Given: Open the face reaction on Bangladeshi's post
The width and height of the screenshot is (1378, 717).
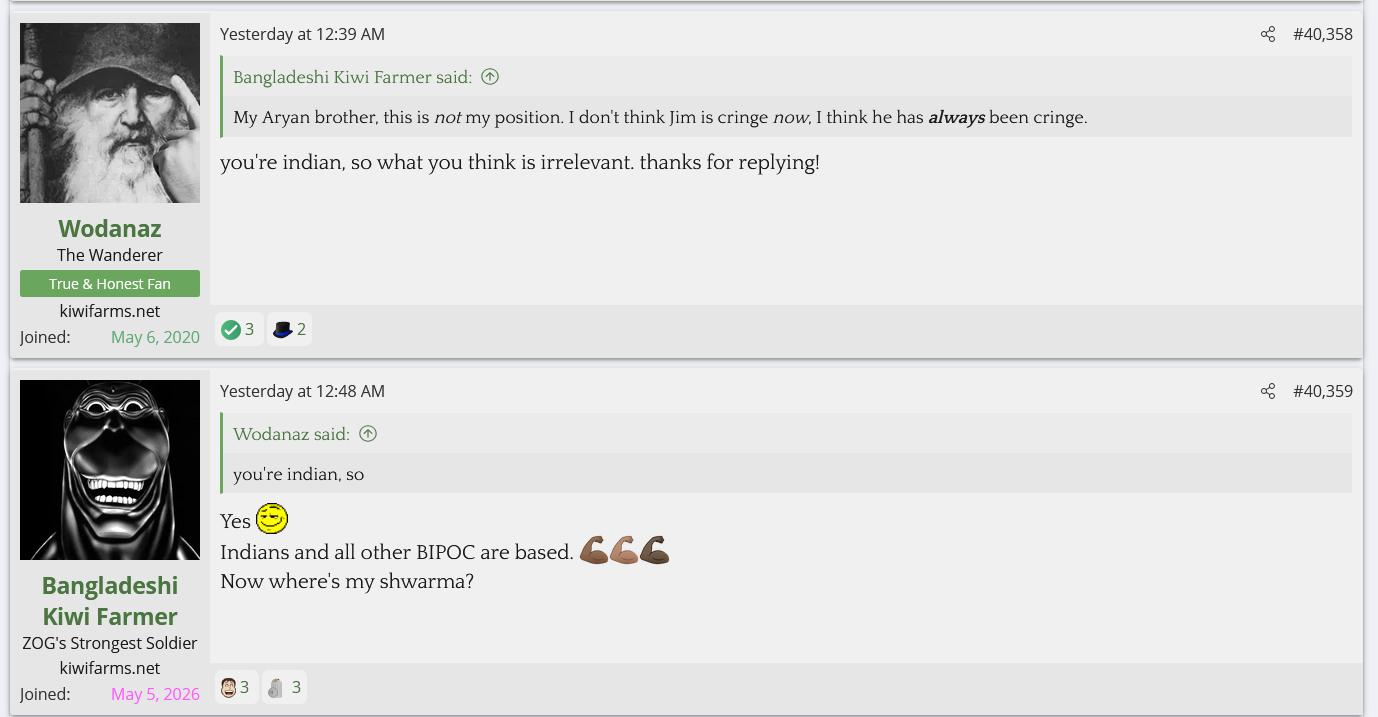Looking at the screenshot, I should pyautogui.click(x=236, y=687).
